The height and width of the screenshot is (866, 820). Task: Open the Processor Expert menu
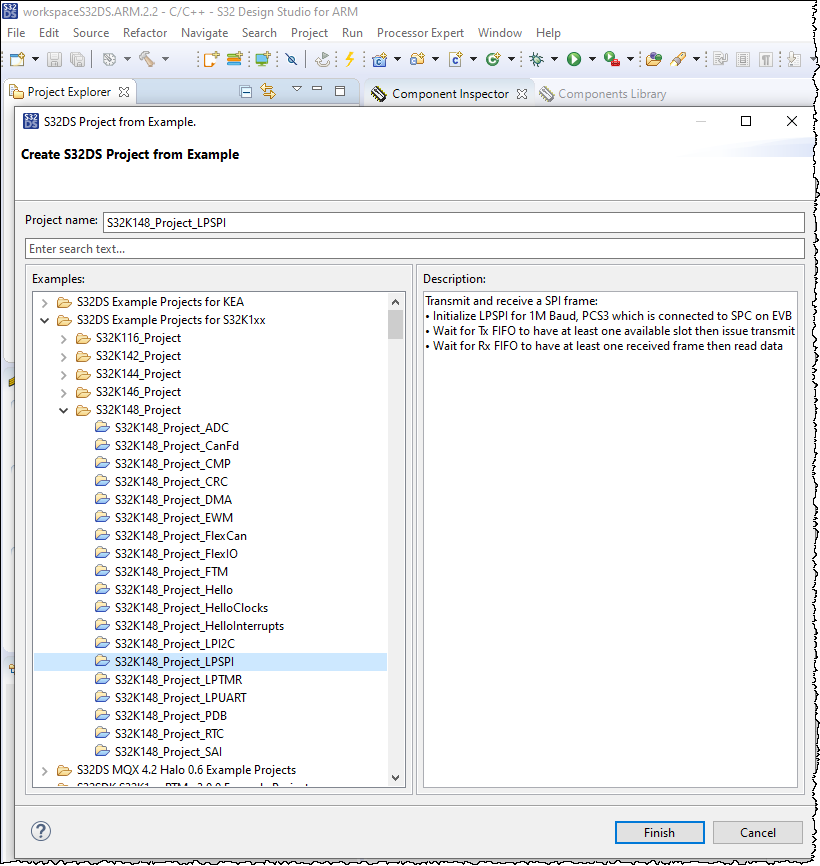pyautogui.click(x=420, y=33)
